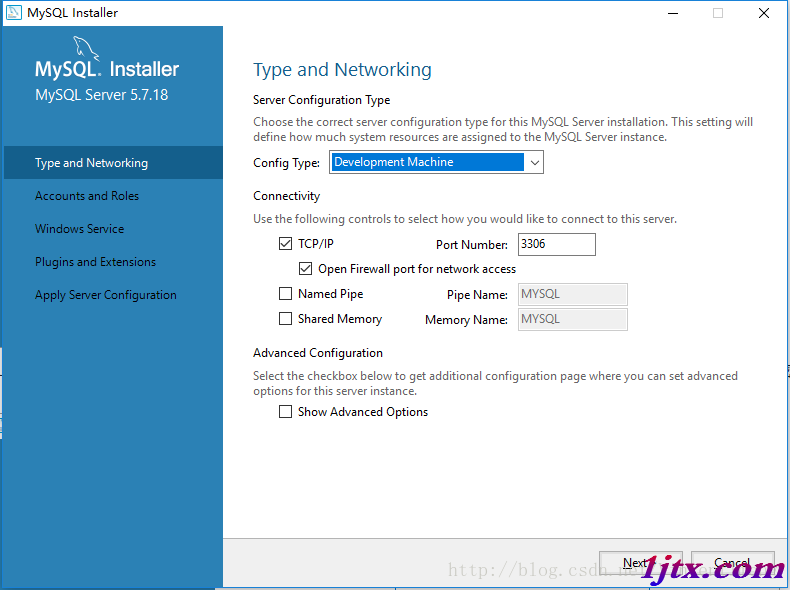This screenshot has width=790, height=590.
Task: Minimize the MySQL Installer window
Action: (673, 13)
